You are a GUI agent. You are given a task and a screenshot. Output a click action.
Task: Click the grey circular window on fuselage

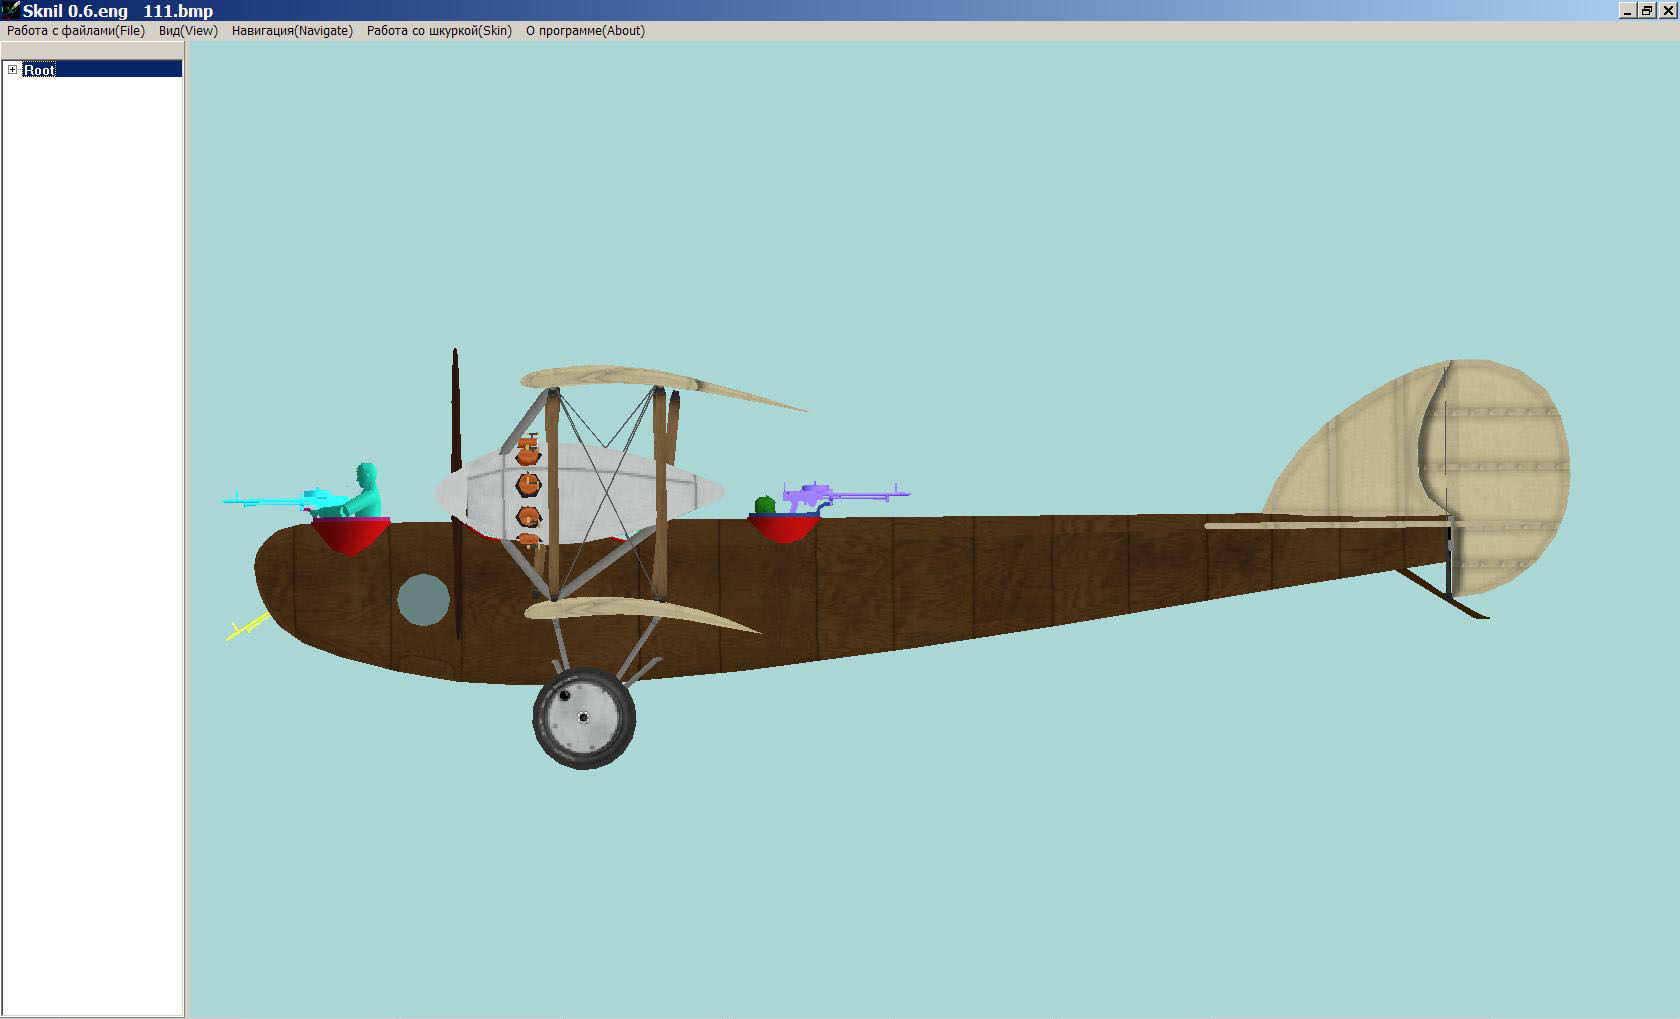[x=423, y=600]
